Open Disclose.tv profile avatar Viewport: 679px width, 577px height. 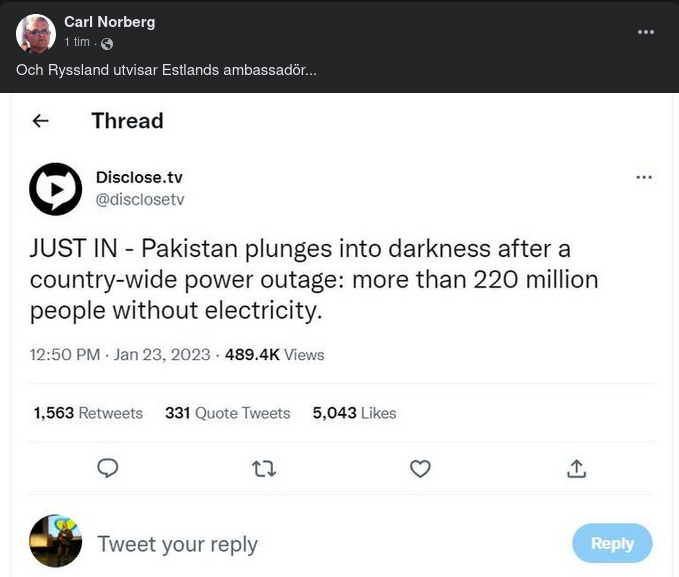(x=55, y=188)
